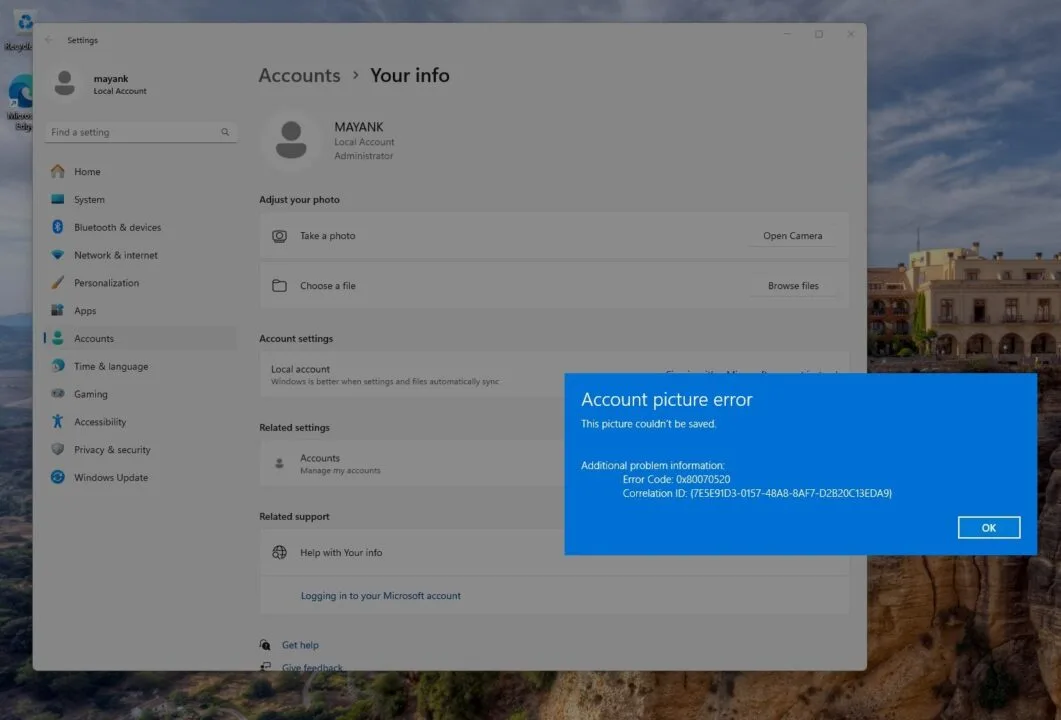Open Logging in to your Microsoft account link
The height and width of the screenshot is (720, 1061).
[x=380, y=596]
